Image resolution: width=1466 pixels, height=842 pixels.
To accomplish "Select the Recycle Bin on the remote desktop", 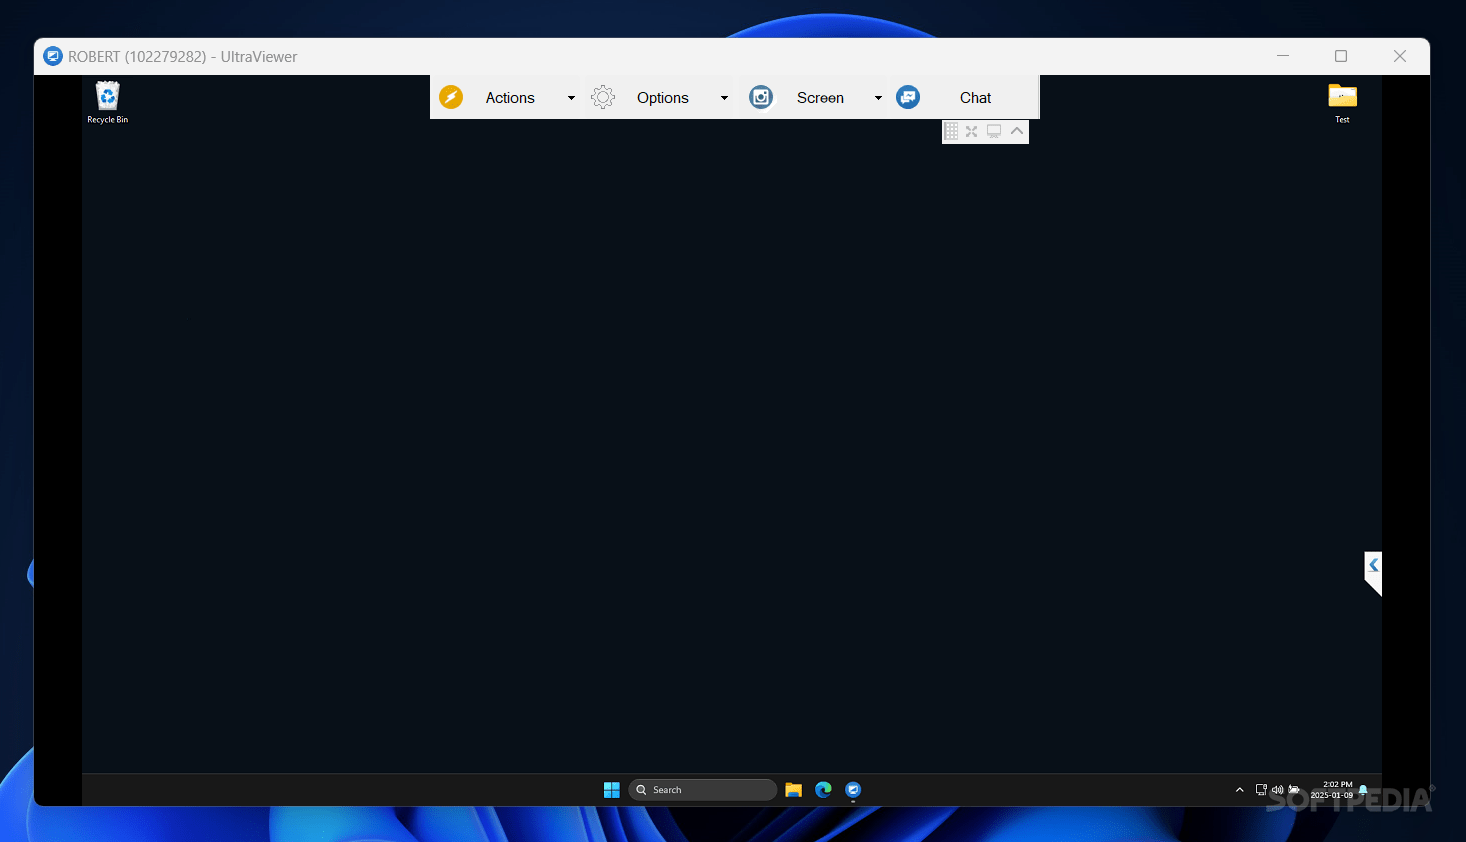I will [x=107, y=103].
